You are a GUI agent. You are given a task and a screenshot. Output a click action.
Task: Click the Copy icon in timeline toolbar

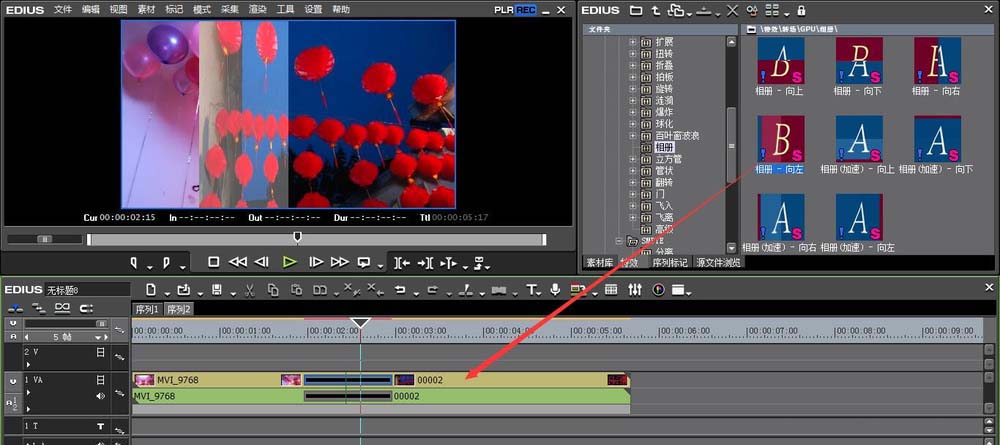point(273,290)
